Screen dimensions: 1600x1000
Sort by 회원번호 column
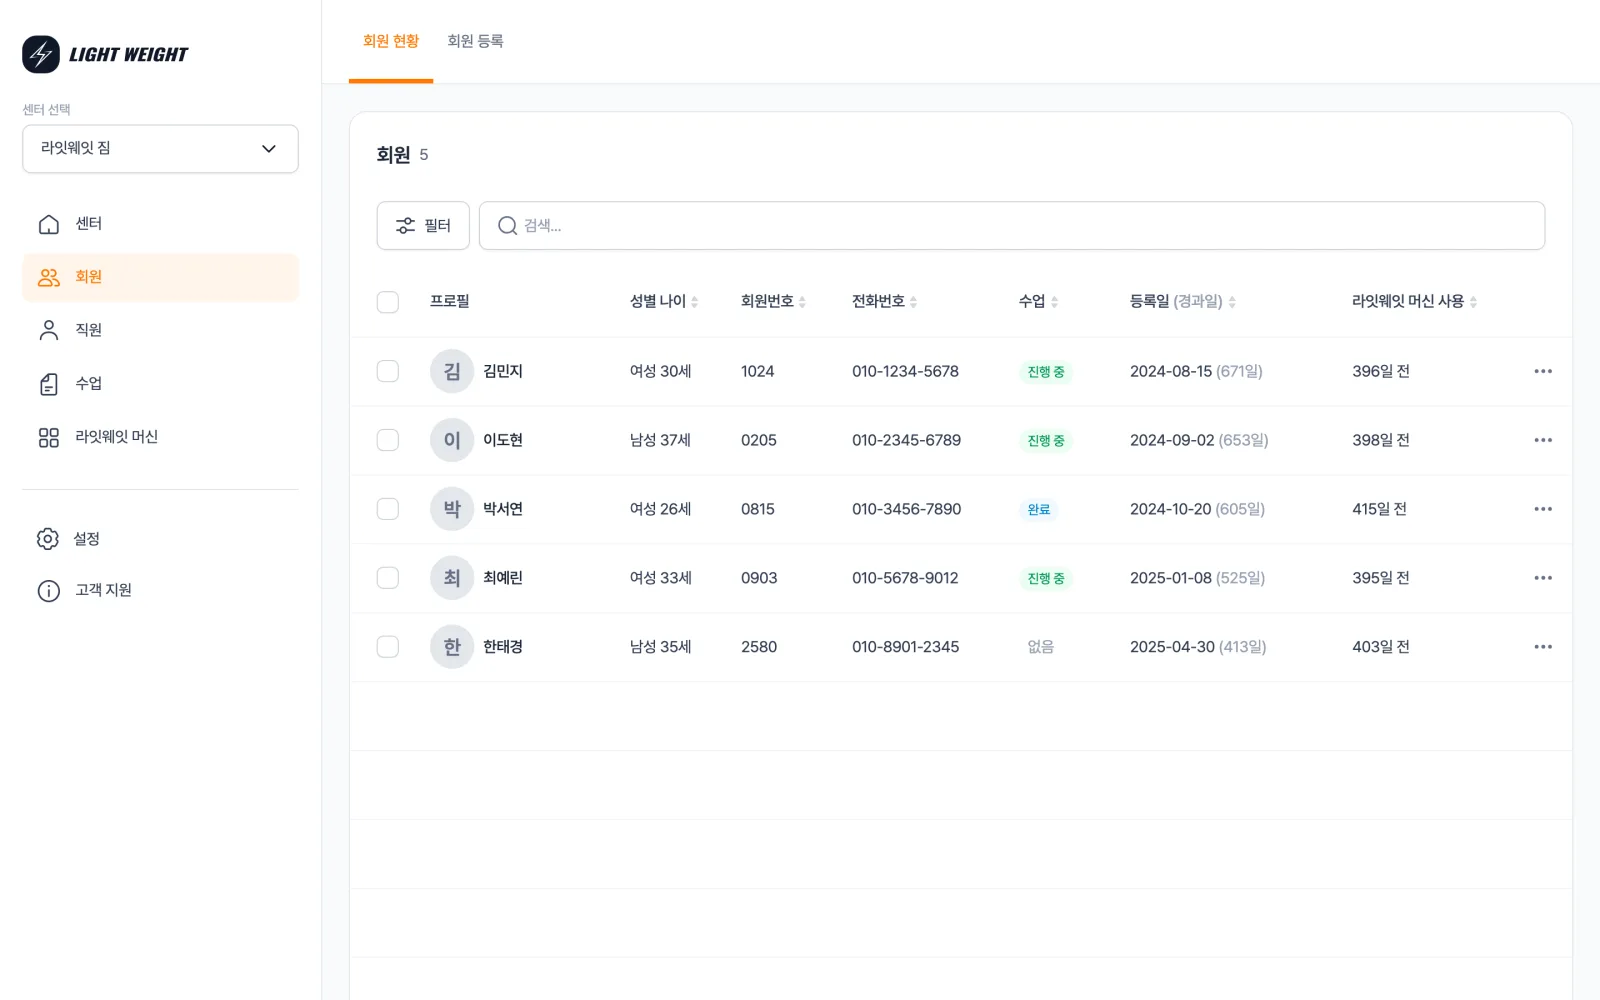point(773,301)
